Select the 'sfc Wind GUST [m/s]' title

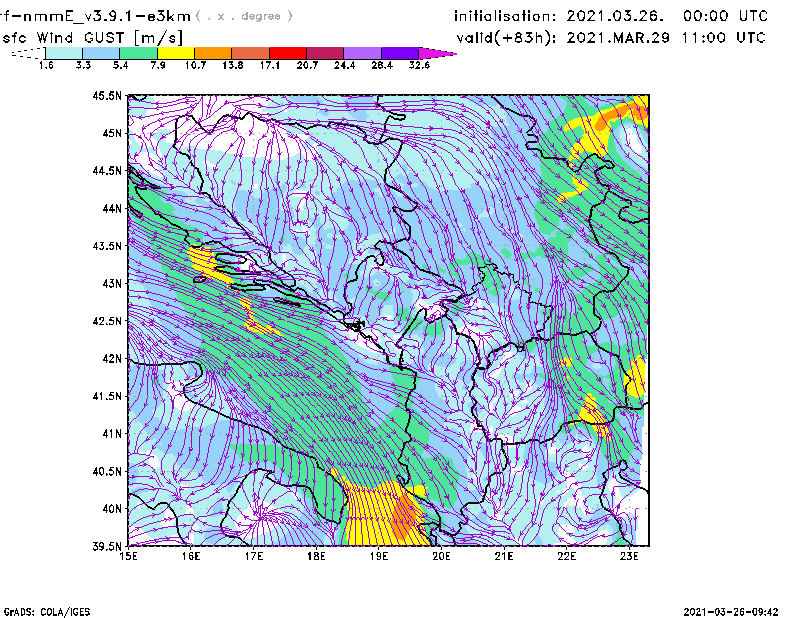[x=92, y=38]
